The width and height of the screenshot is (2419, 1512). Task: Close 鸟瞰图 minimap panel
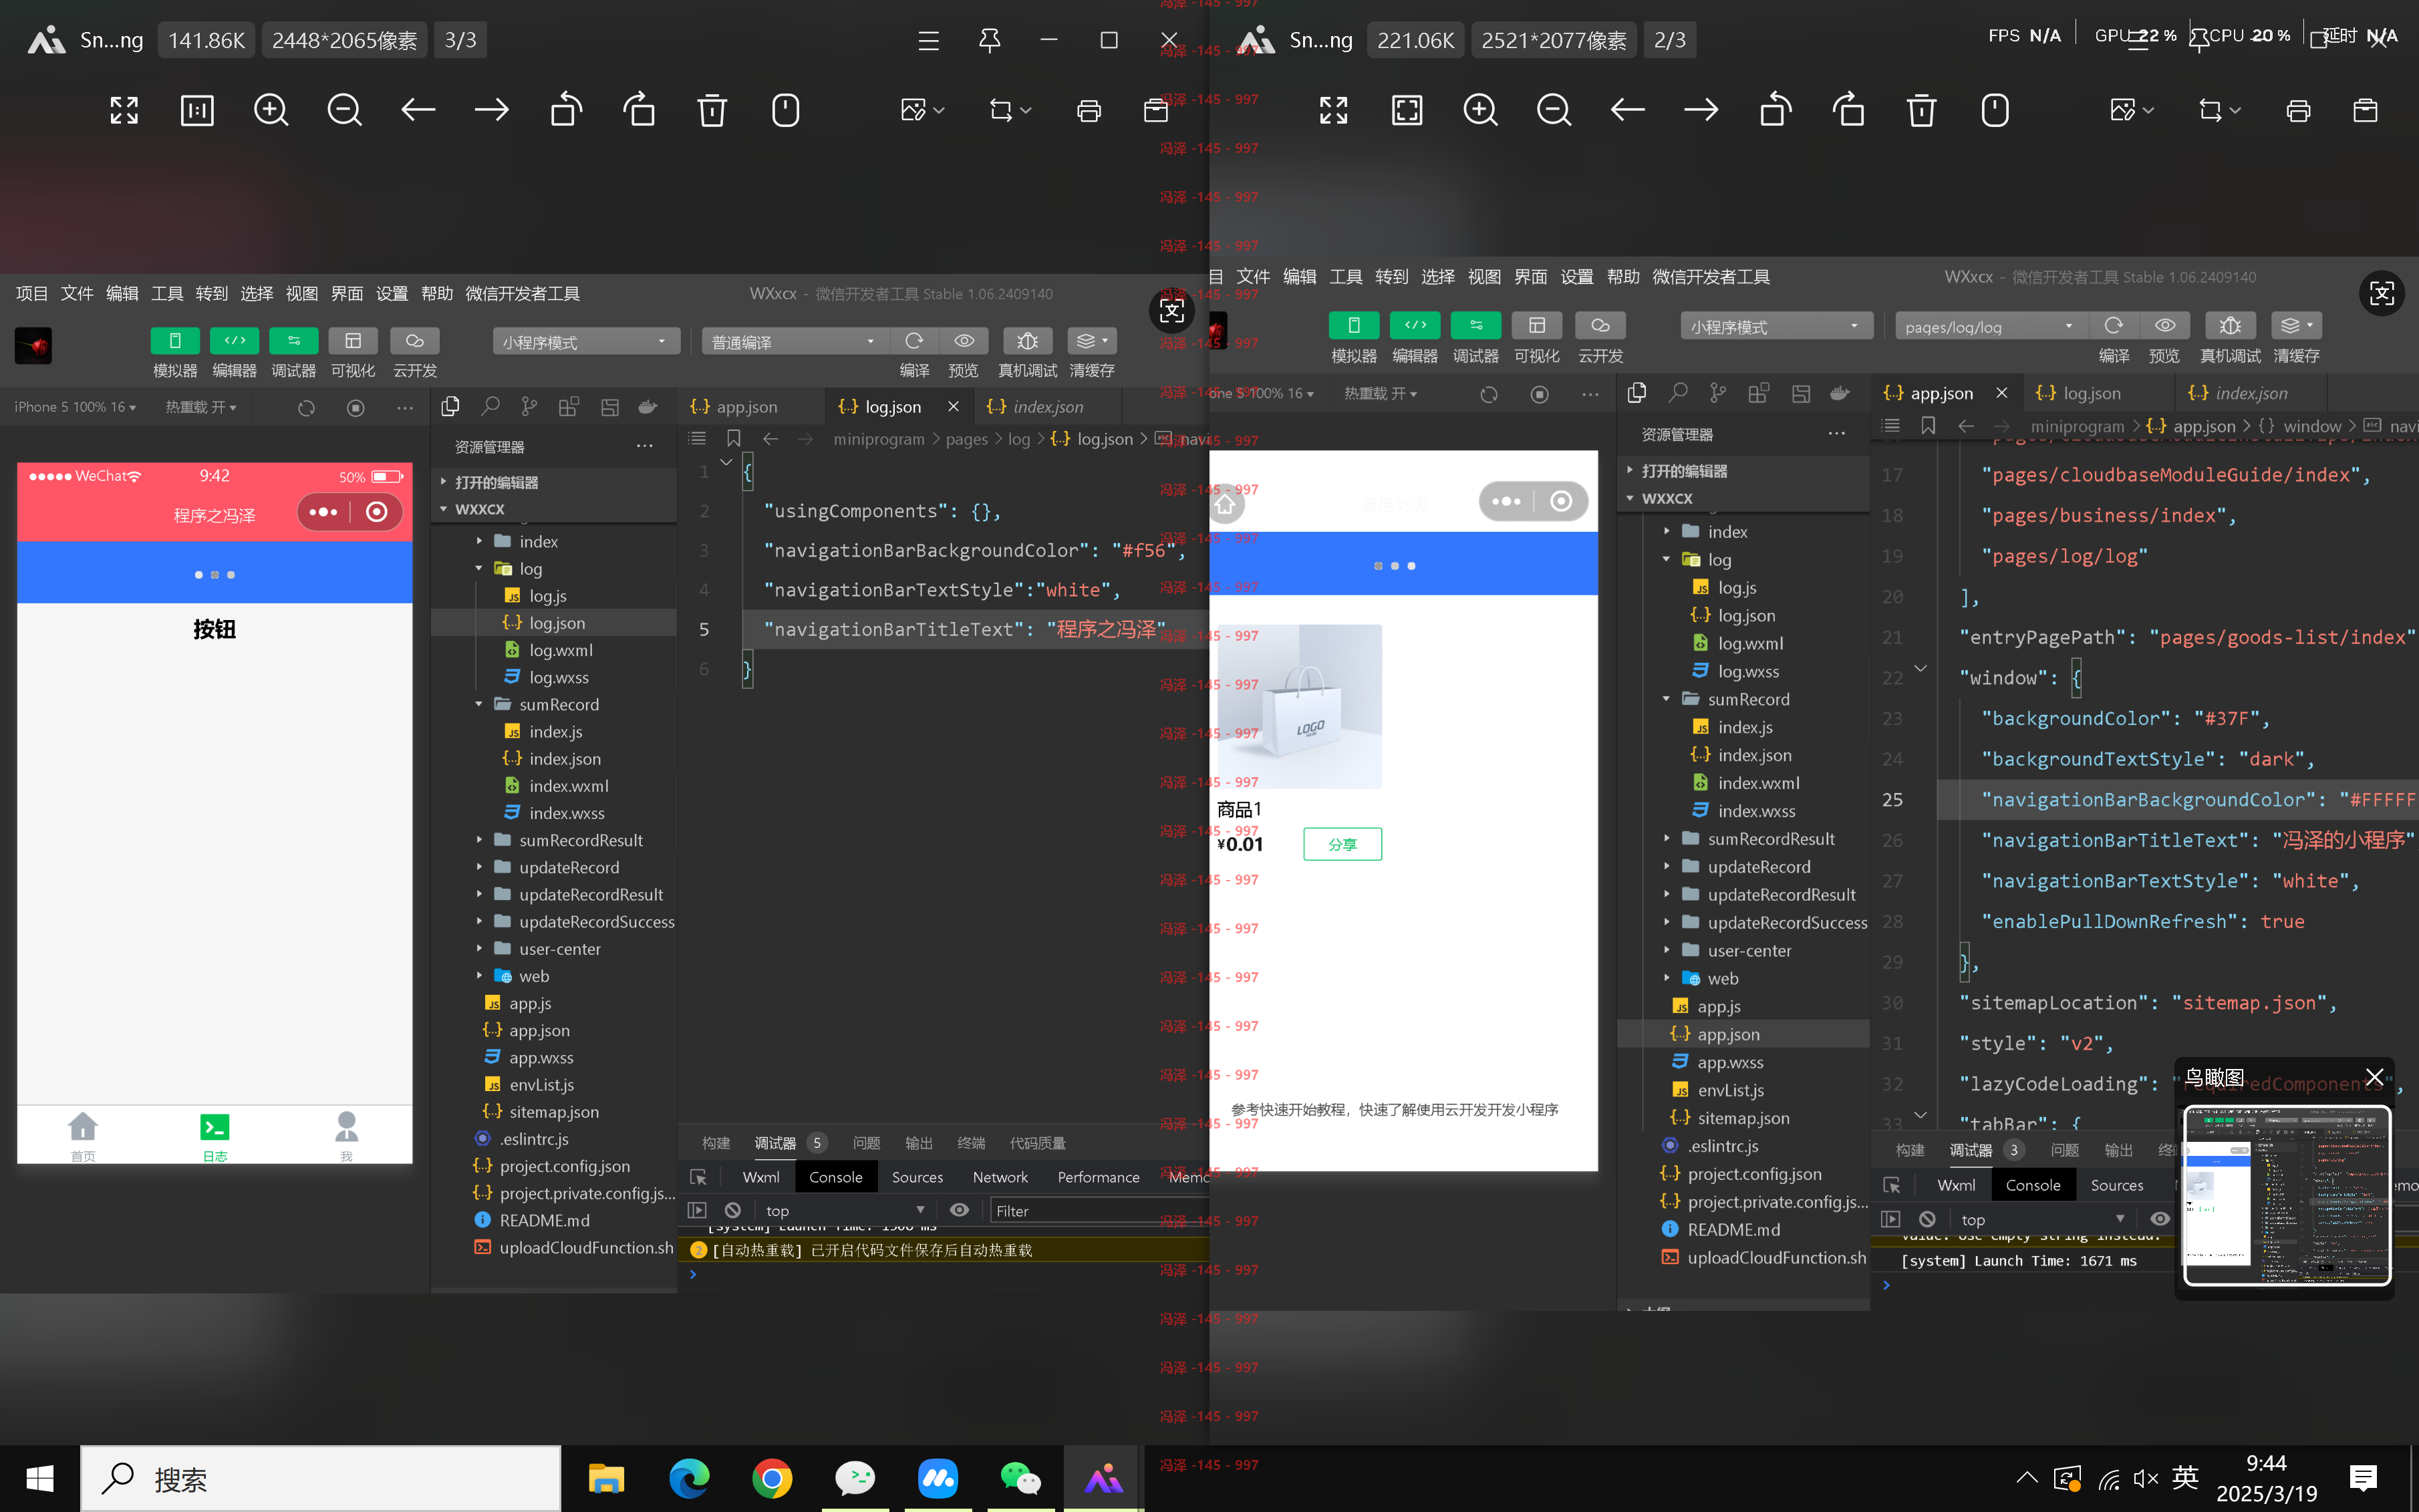pyautogui.click(x=2374, y=1077)
